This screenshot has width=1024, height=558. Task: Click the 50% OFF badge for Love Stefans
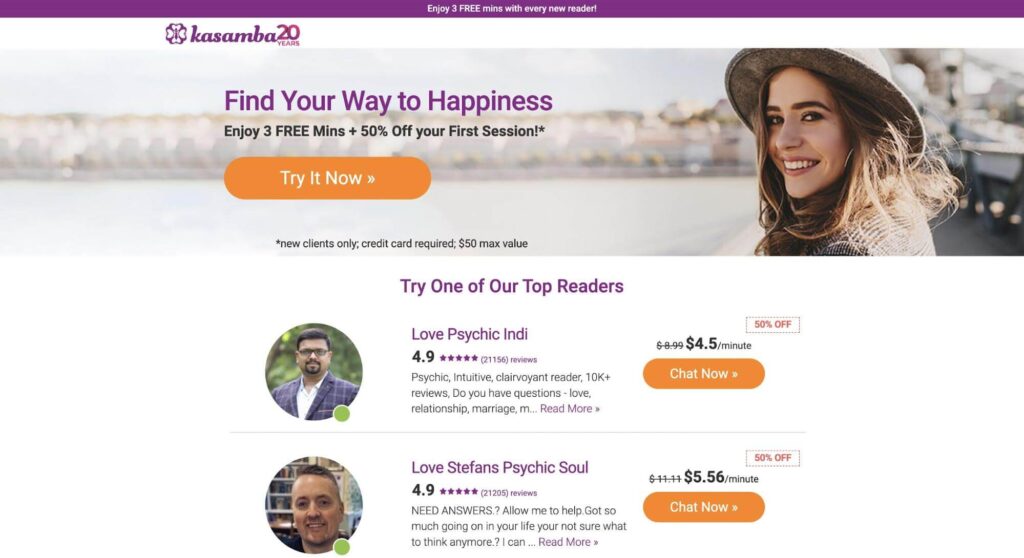tap(773, 458)
